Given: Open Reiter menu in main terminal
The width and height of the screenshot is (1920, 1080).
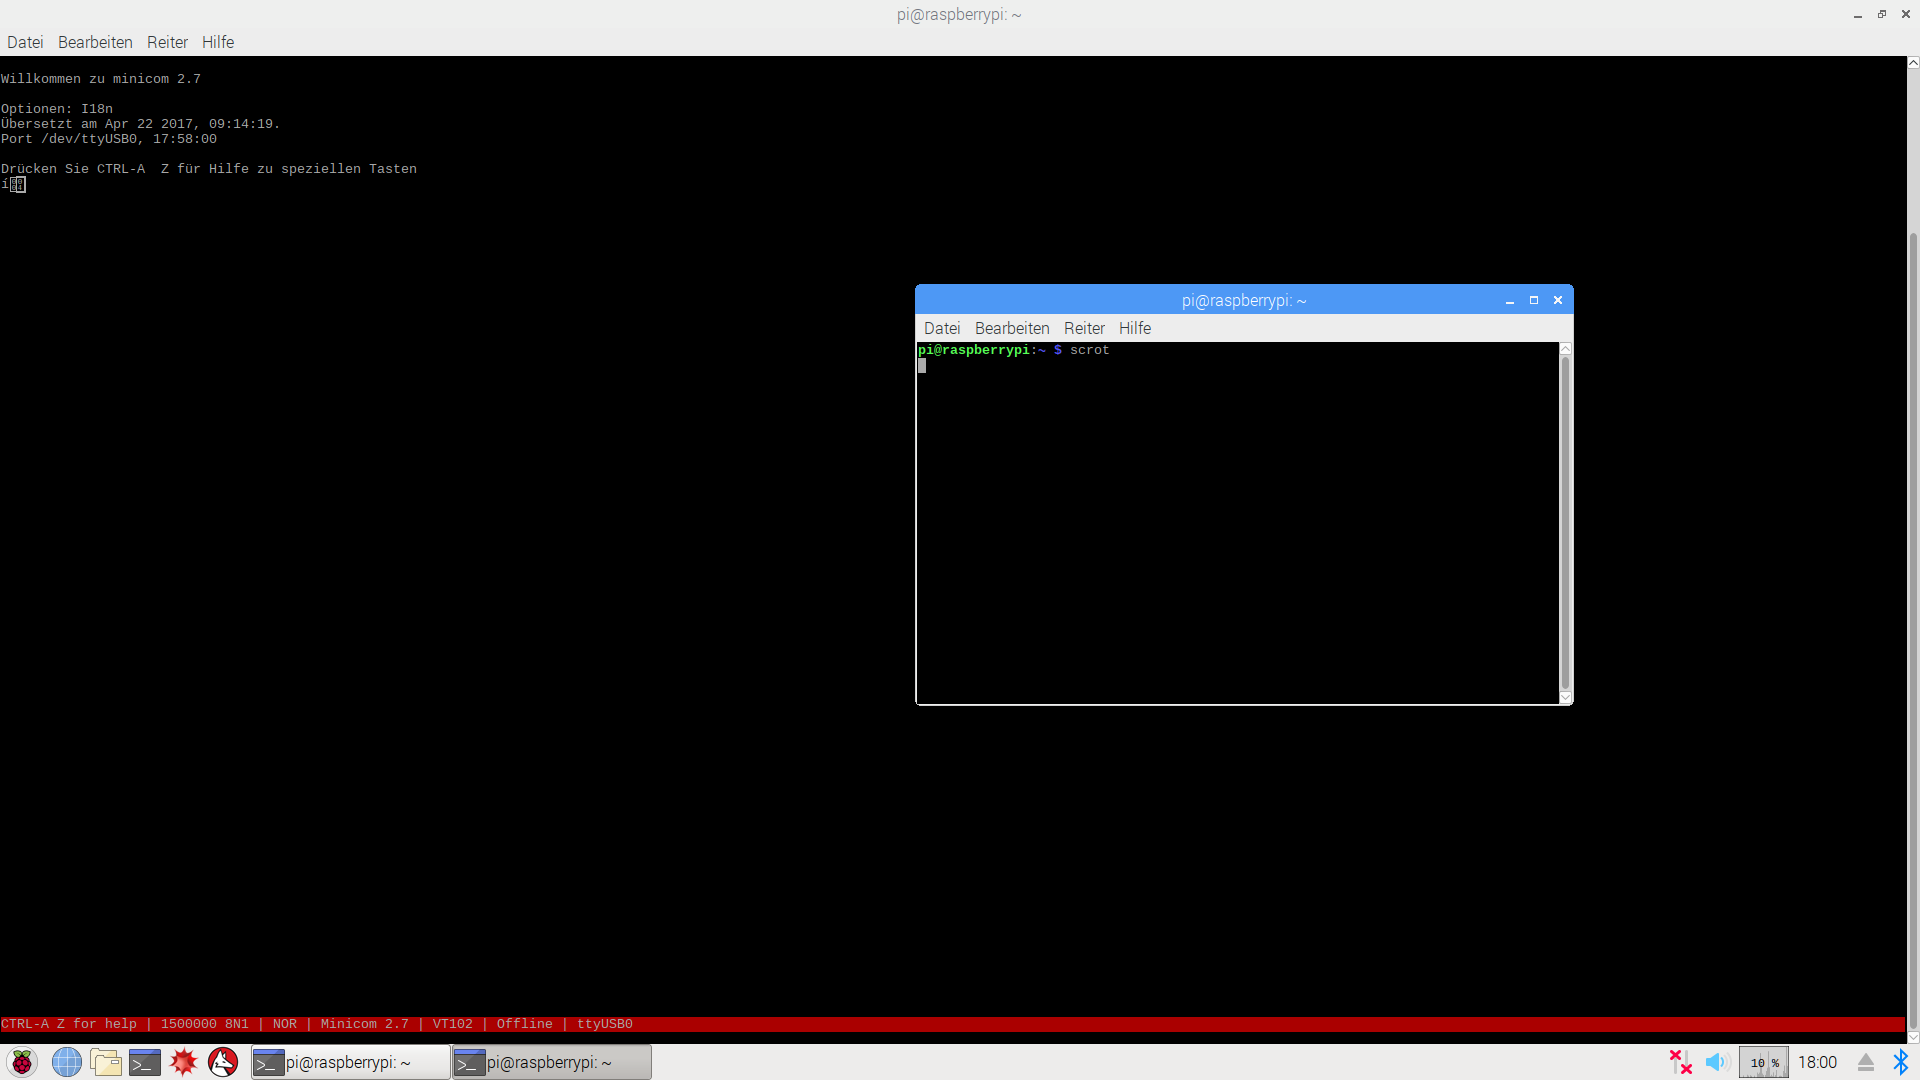Looking at the screenshot, I should (167, 42).
